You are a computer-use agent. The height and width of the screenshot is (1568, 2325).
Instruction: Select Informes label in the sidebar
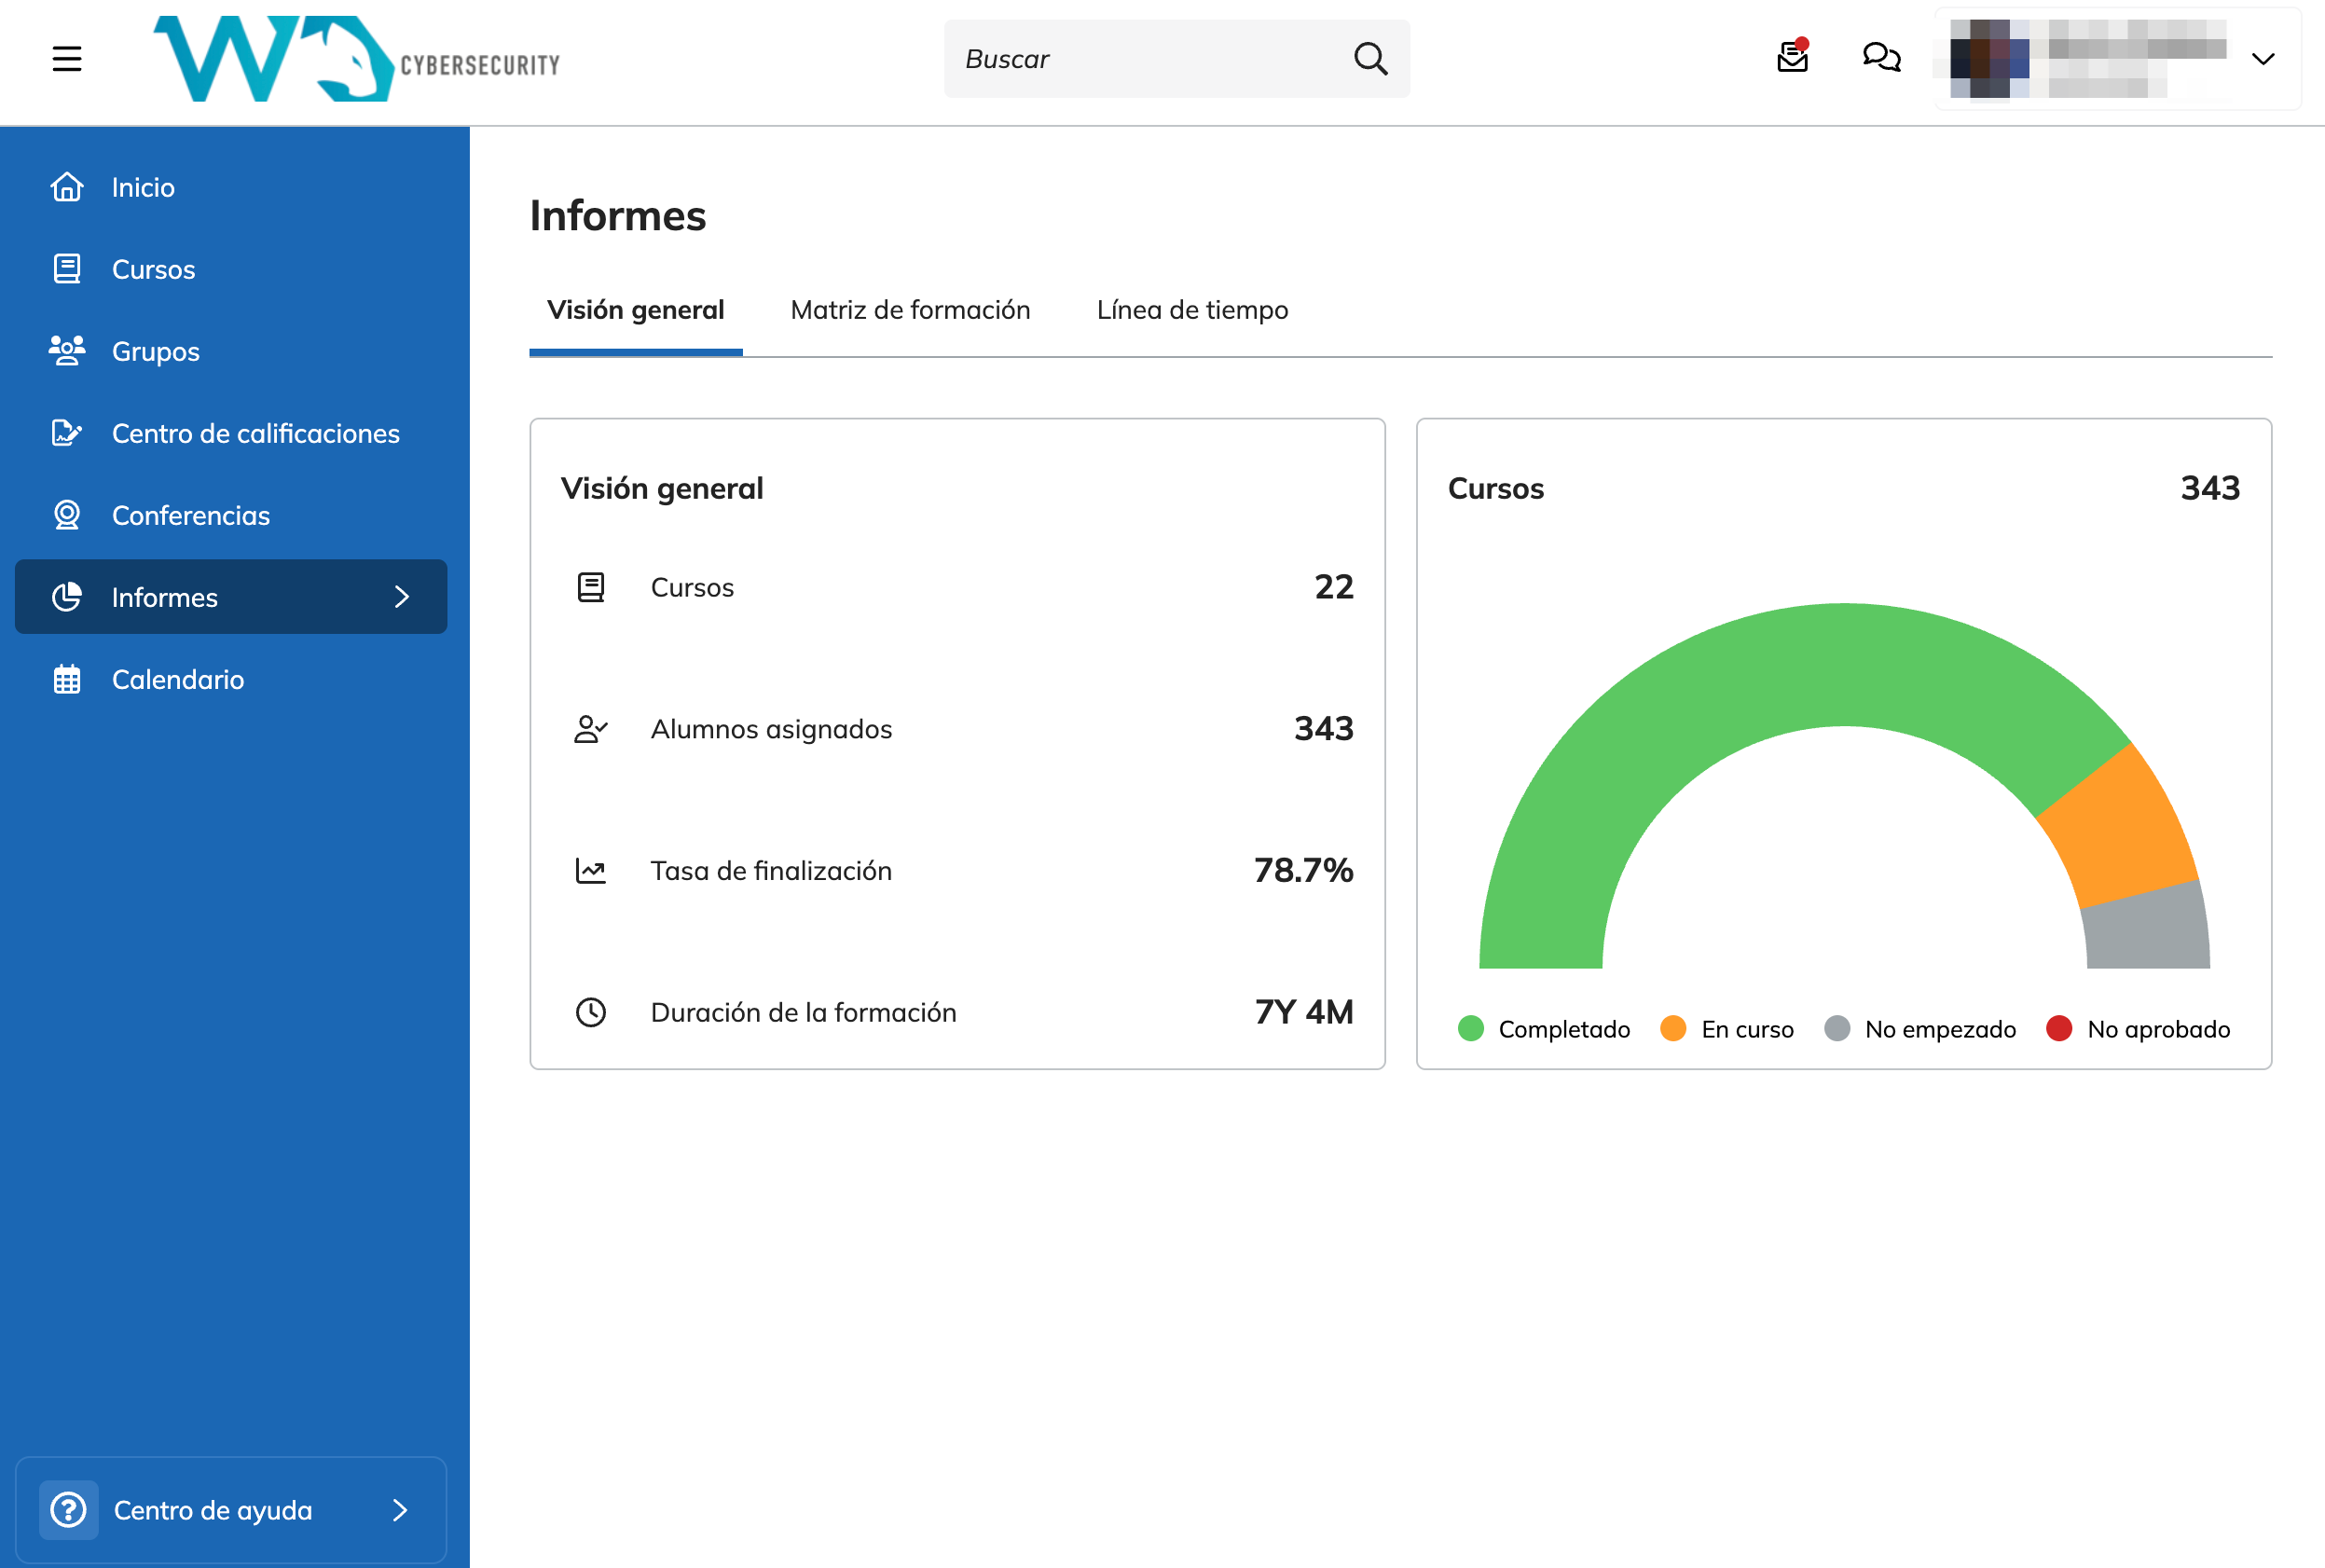(x=165, y=597)
